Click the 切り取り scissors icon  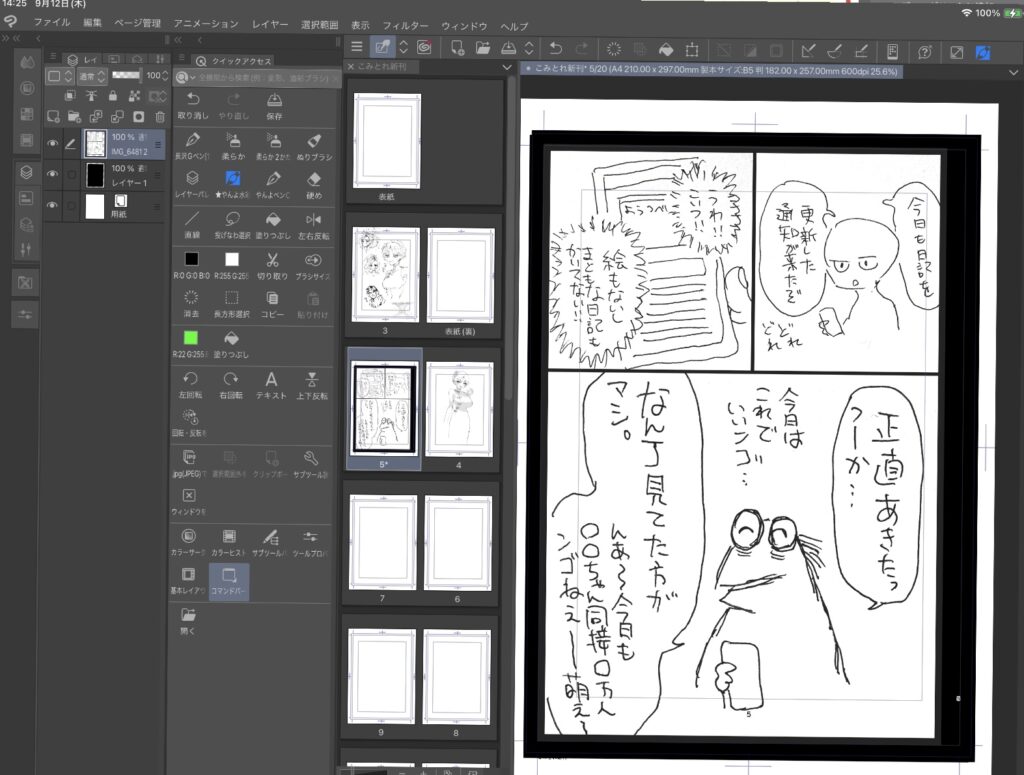pos(271,259)
